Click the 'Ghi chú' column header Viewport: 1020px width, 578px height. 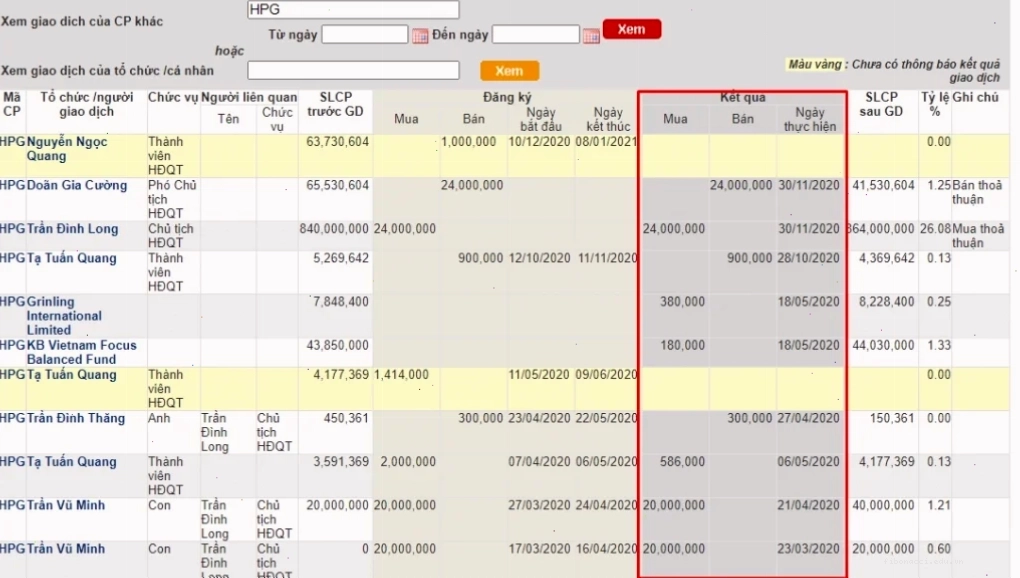tap(975, 98)
